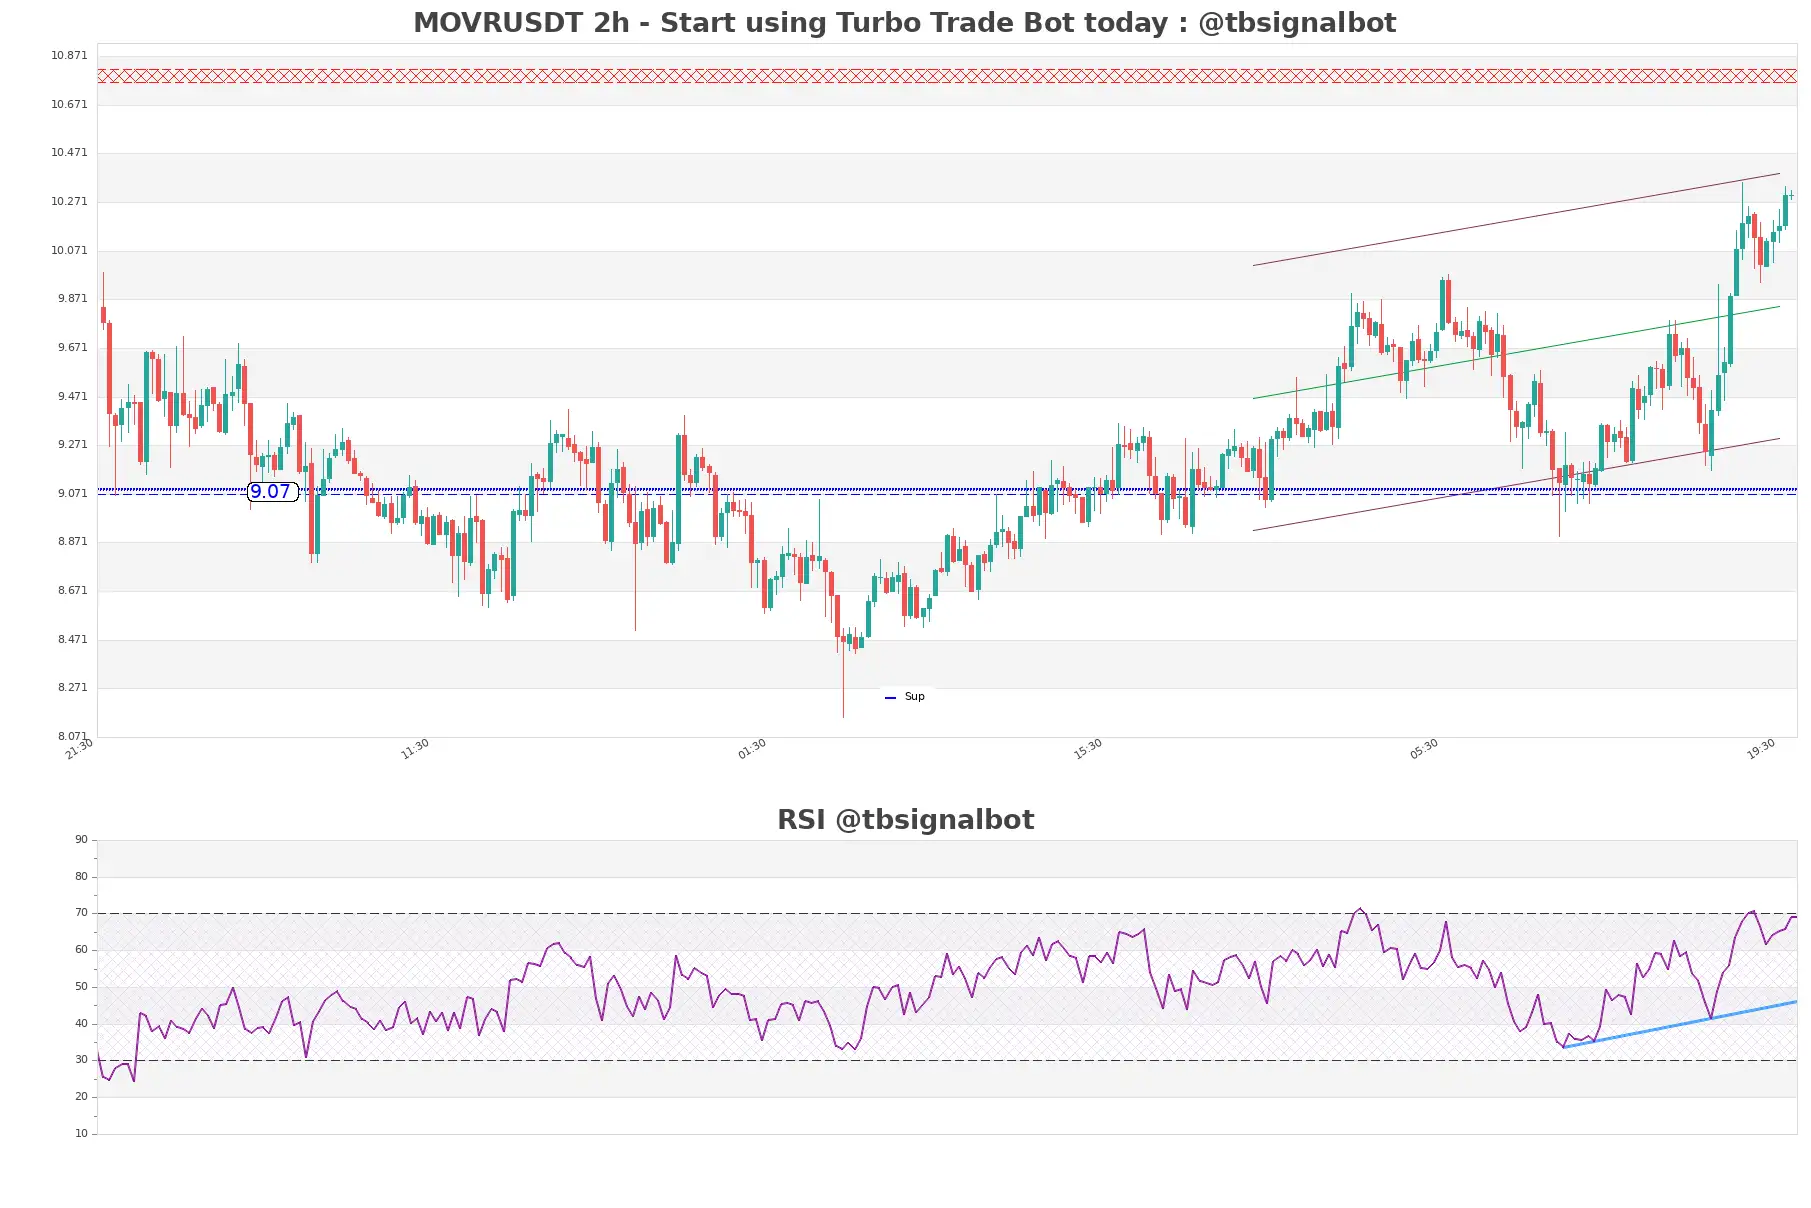Click the 19:30 time axis label
This screenshot has height=1208, width=1811.
tap(1761, 749)
